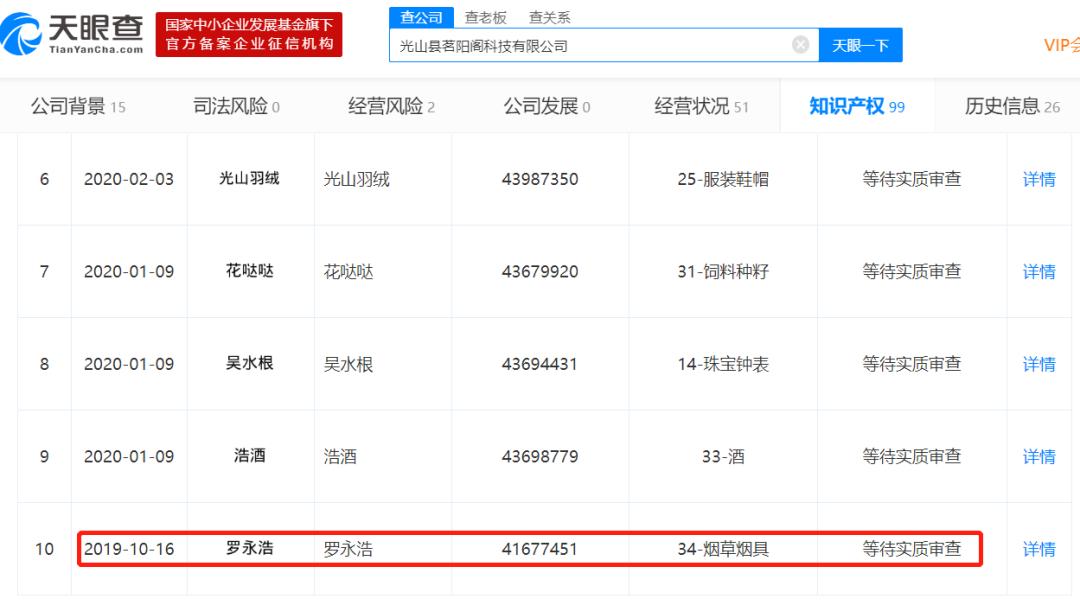Image resolution: width=1080 pixels, height=605 pixels.
Task: Open the VIP会 link
Action: click(x=1059, y=44)
